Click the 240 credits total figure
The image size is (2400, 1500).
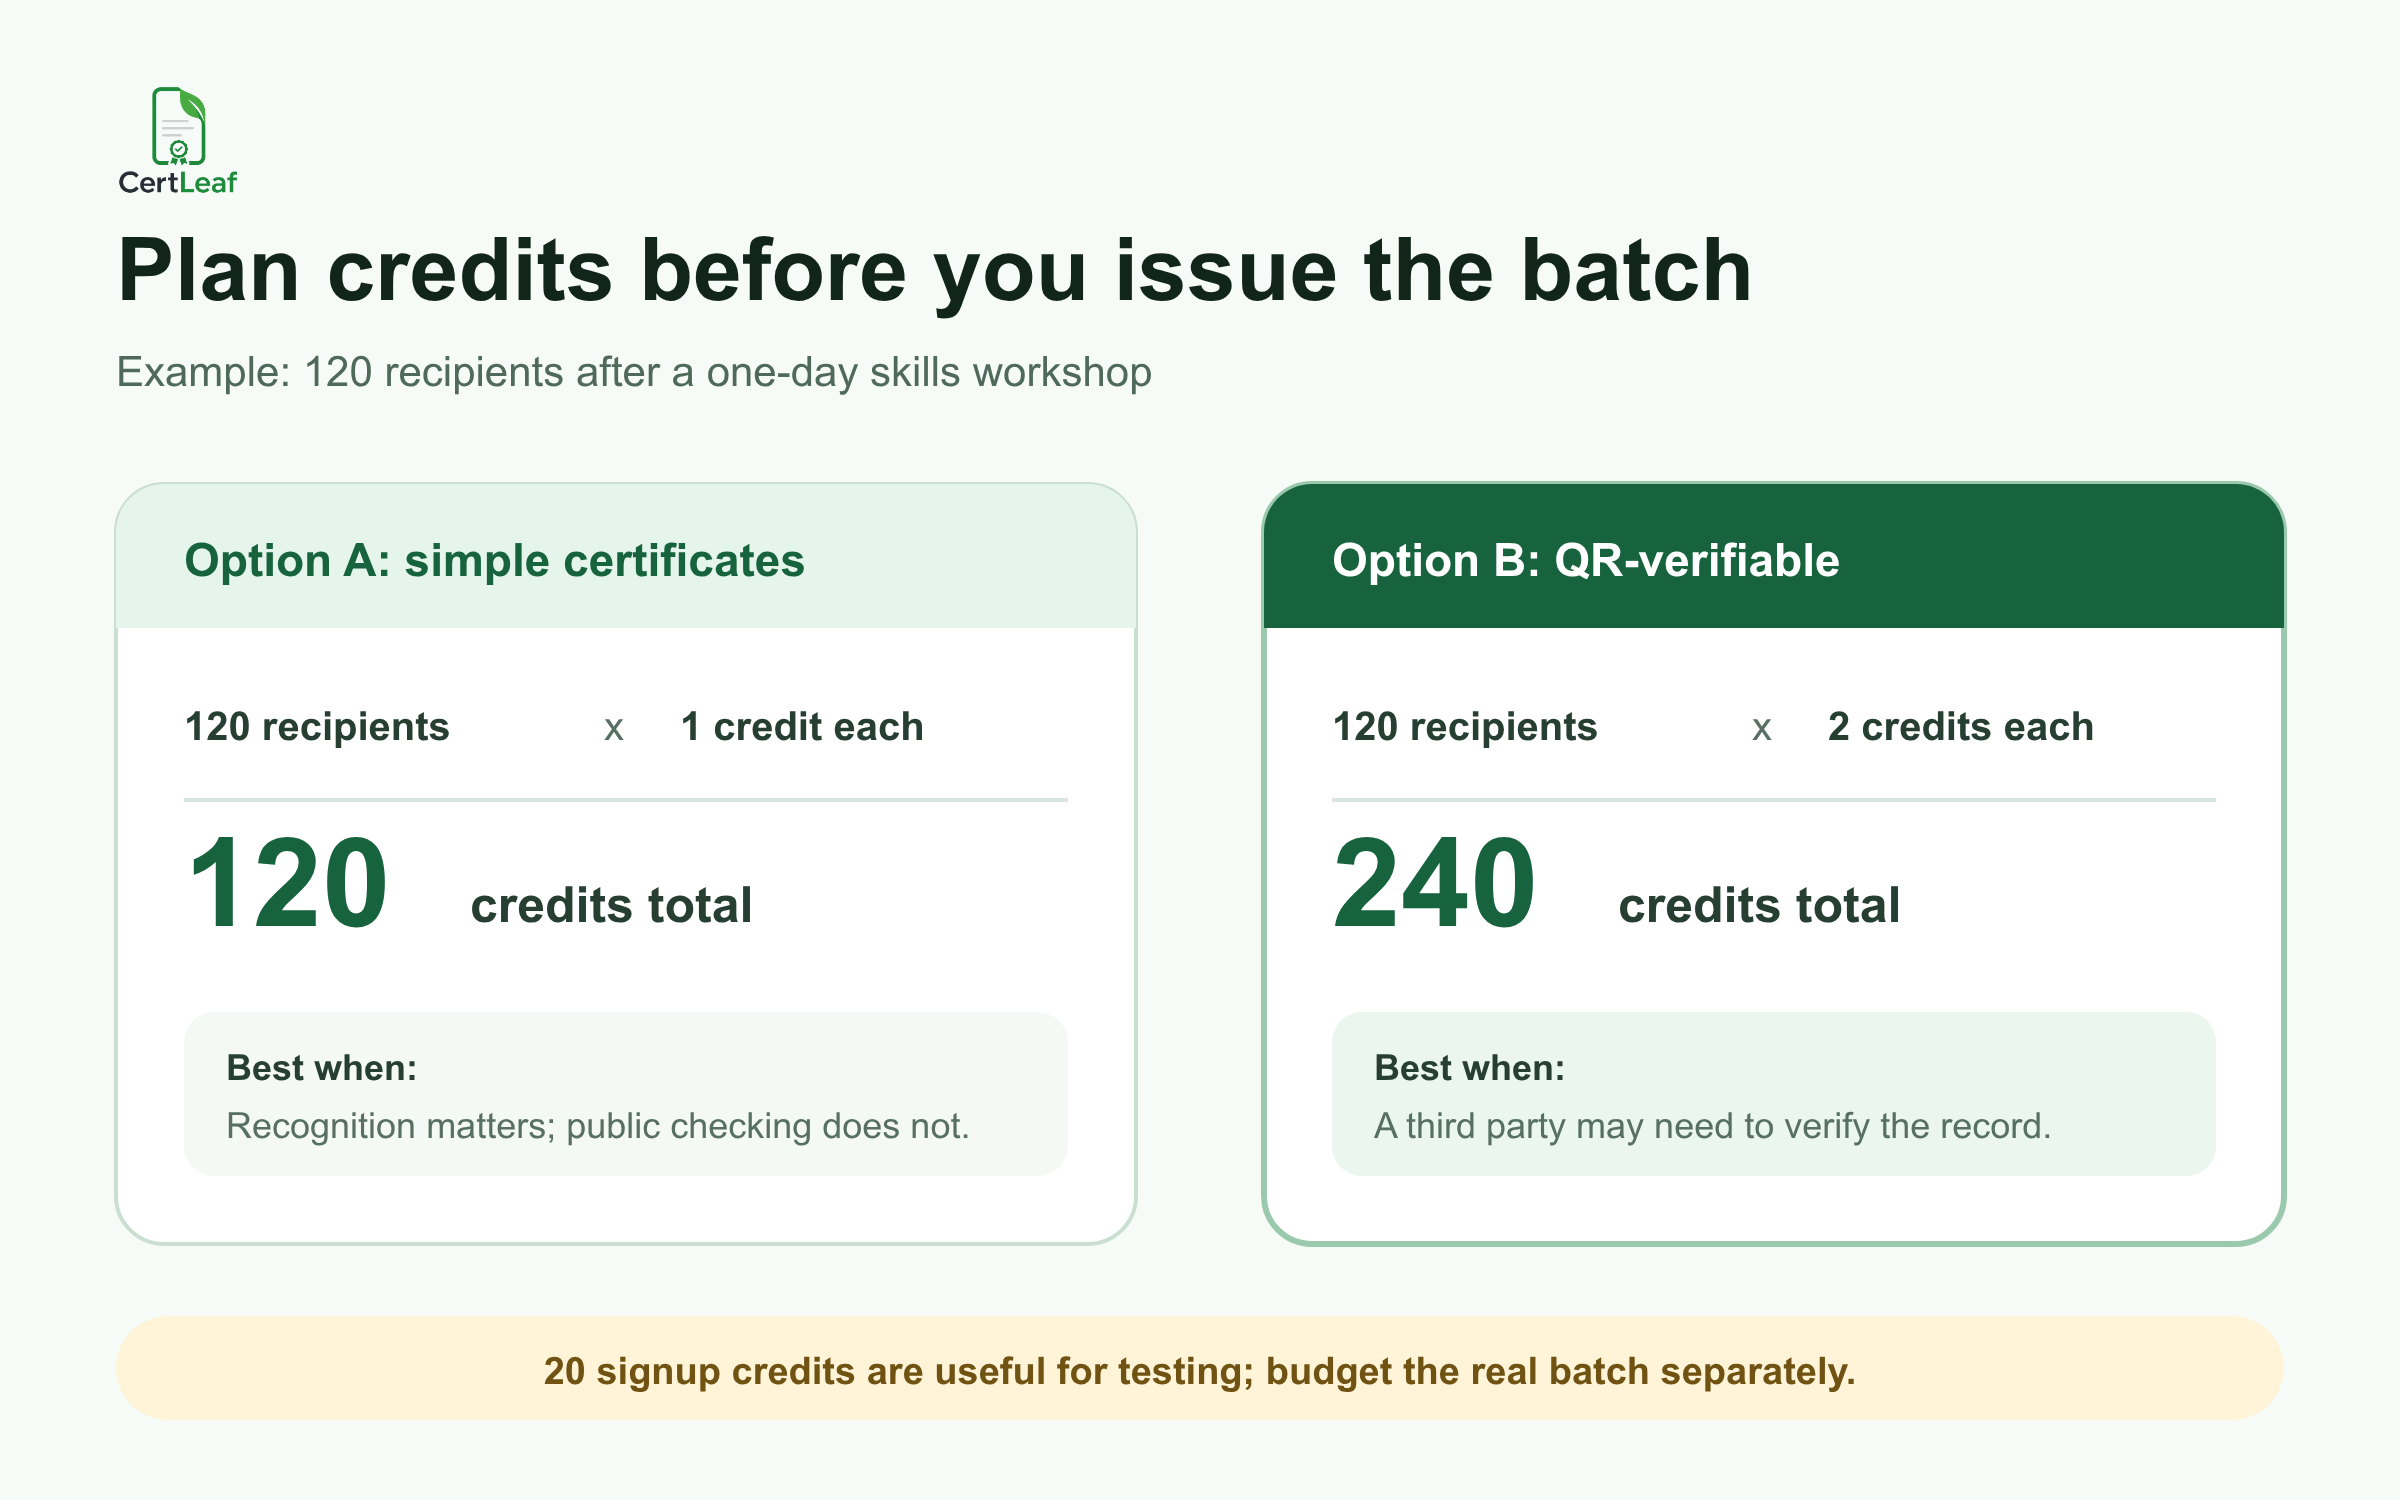[1434, 884]
